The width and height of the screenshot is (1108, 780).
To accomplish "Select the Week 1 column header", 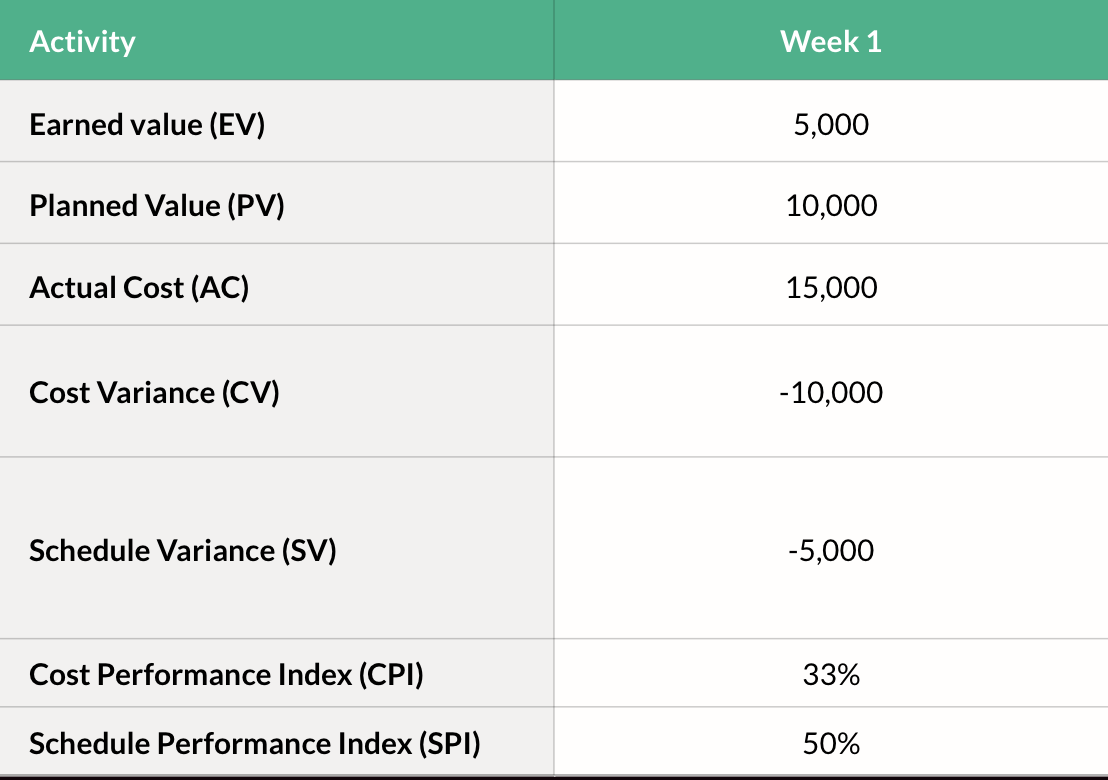I will pos(830,42).
